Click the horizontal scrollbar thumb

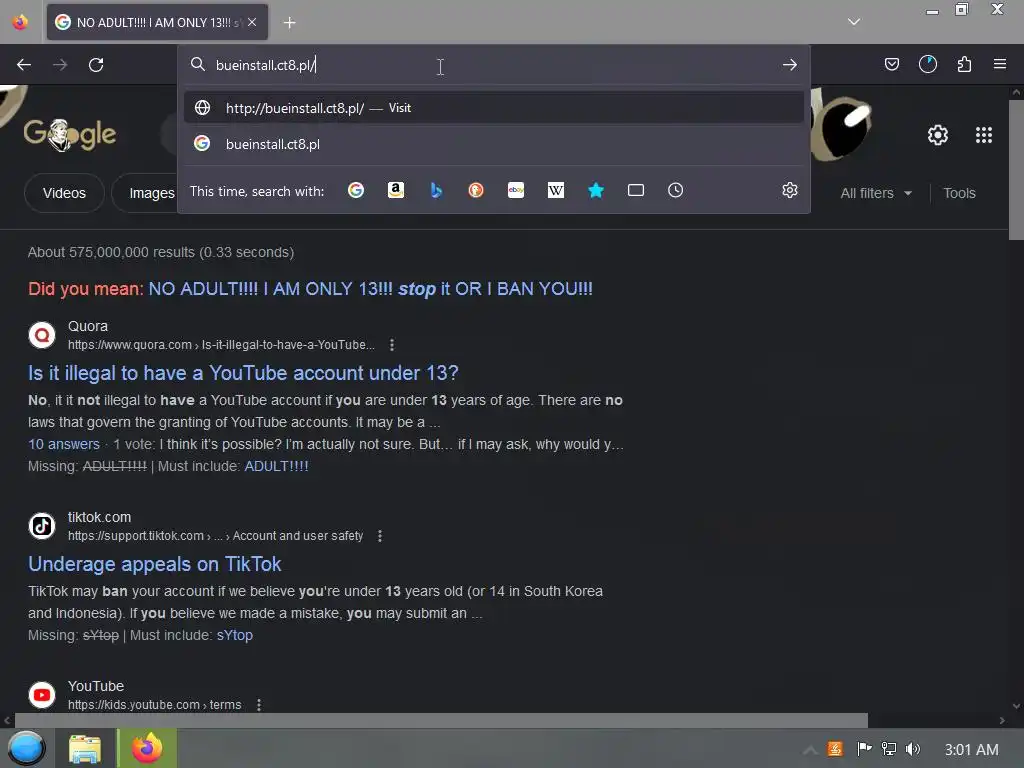(441, 720)
